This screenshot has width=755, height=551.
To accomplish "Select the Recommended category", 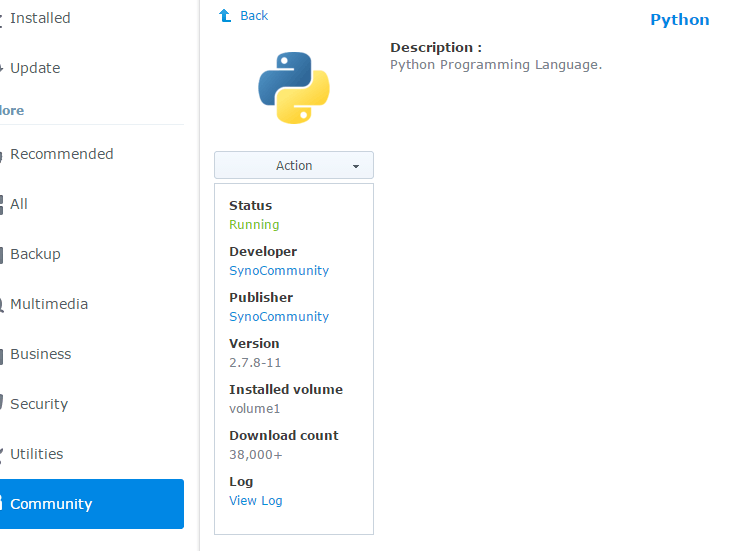I will coord(61,154).
